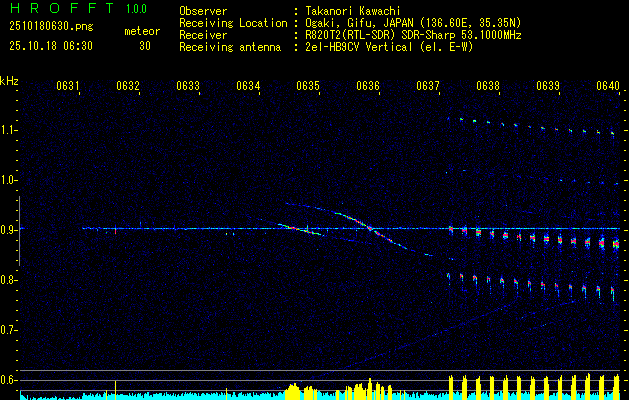
Task: Click the trace crossing point near 0636
Action: point(370,229)
